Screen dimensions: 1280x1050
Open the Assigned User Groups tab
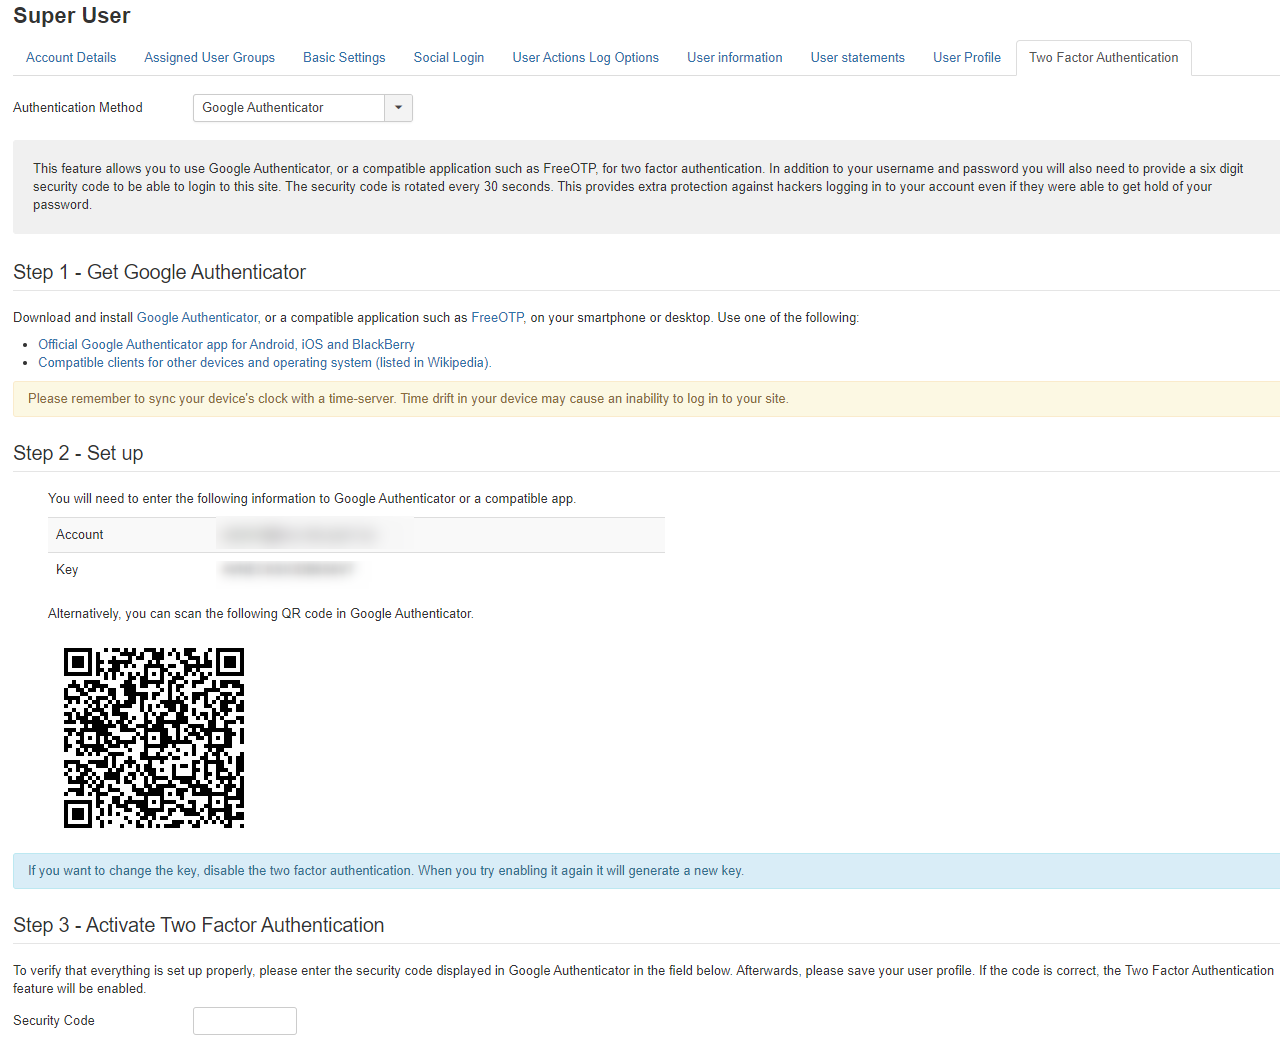click(x=209, y=57)
